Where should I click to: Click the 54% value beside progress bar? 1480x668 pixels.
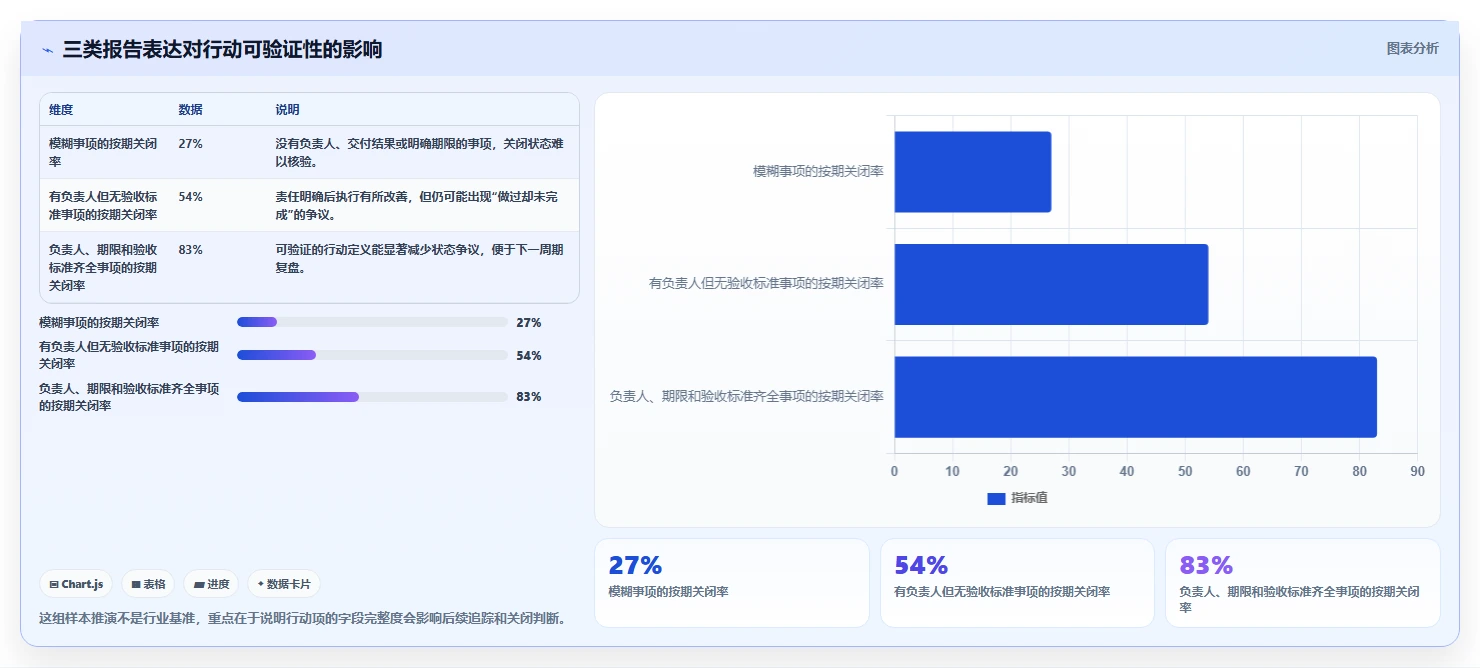(x=529, y=356)
